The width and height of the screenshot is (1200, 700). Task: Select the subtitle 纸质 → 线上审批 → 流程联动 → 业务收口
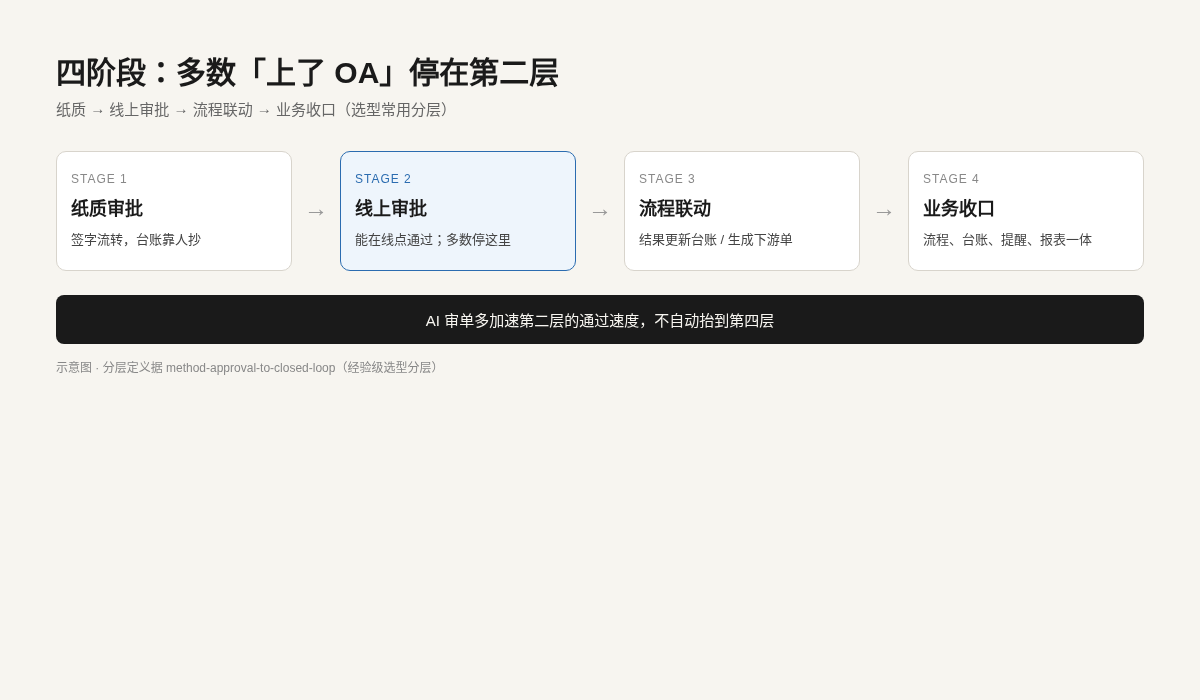(255, 110)
